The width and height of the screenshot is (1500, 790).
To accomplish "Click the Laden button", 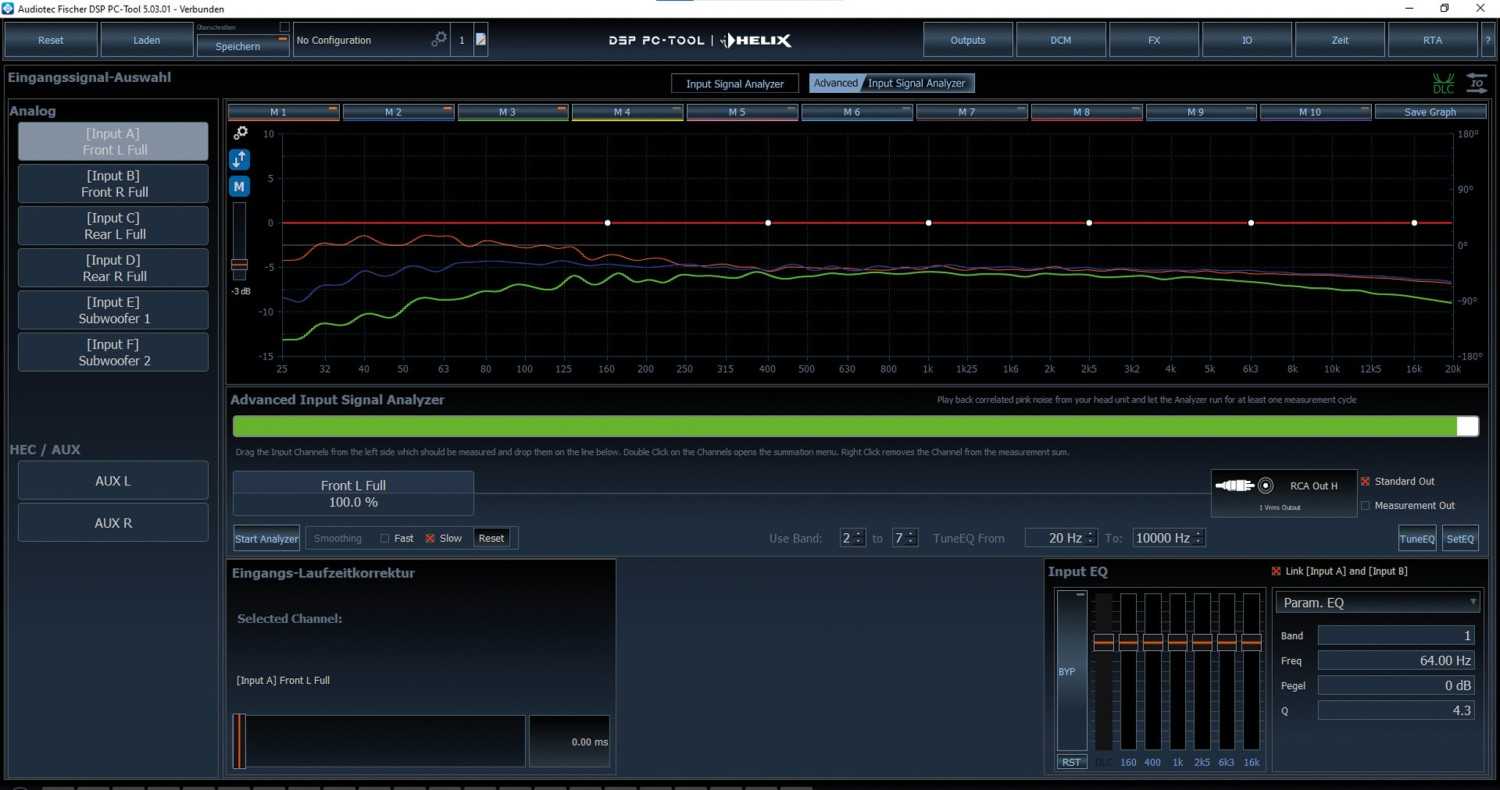I will coord(147,40).
